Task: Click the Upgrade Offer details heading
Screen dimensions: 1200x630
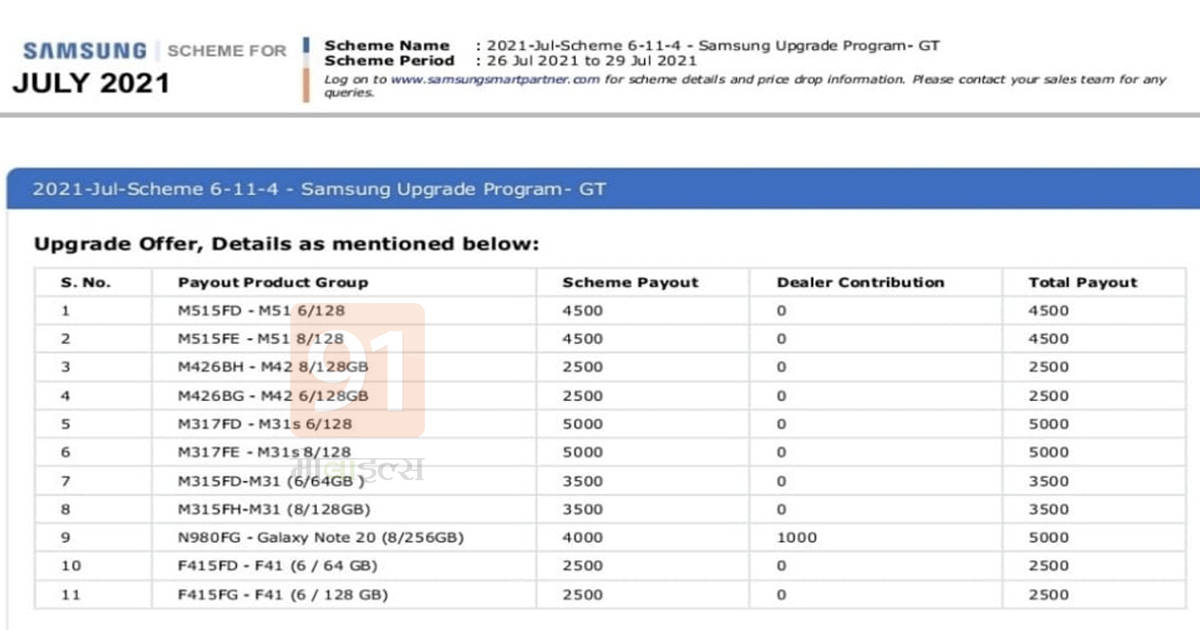Action: point(286,243)
